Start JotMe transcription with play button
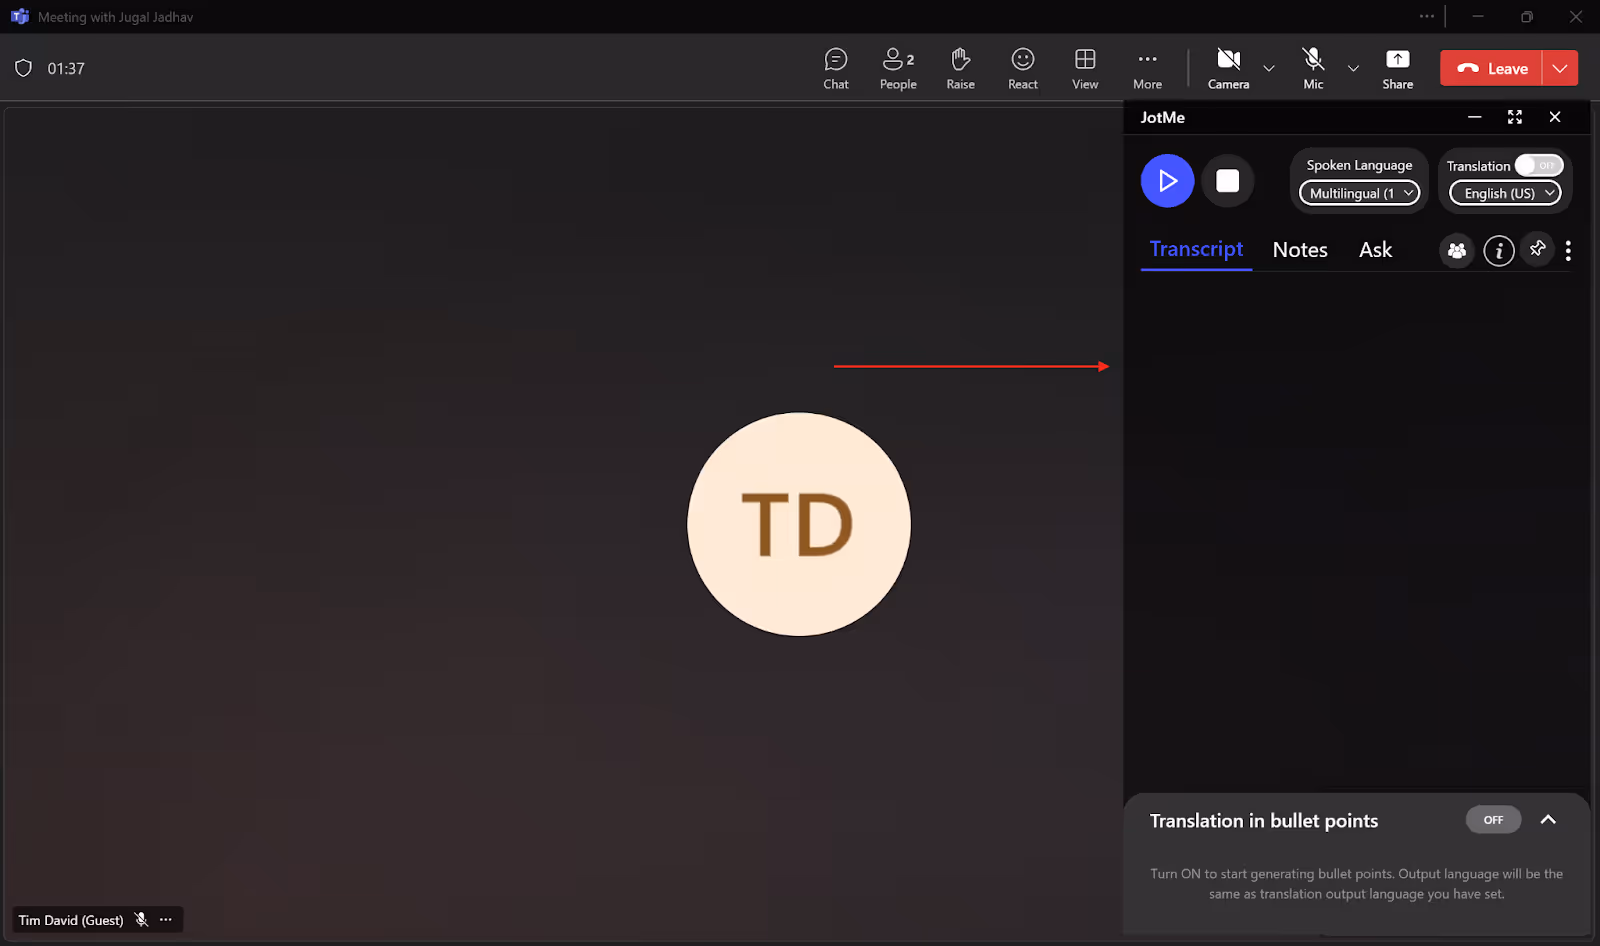The image size is (1600, 946). click(x=1167, y=181)
